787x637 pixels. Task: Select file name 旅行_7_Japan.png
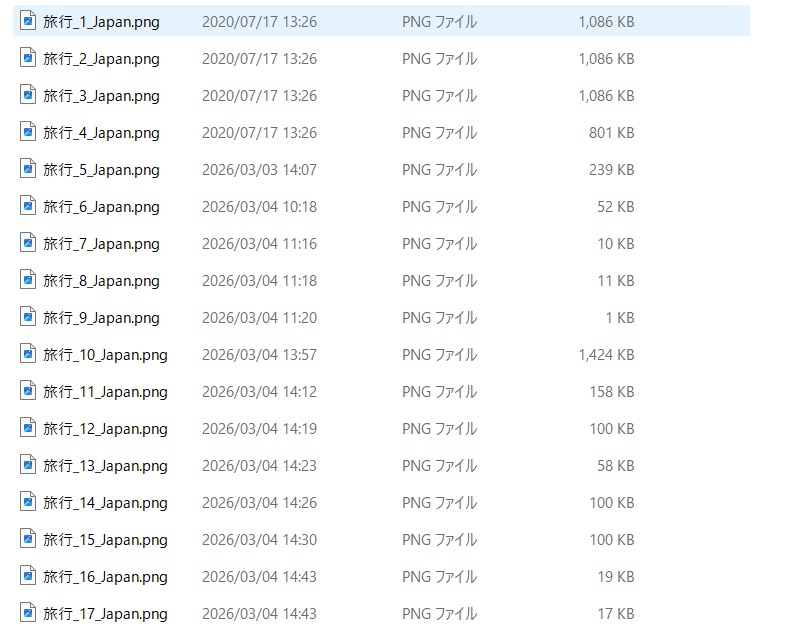[x=101, y=244]
